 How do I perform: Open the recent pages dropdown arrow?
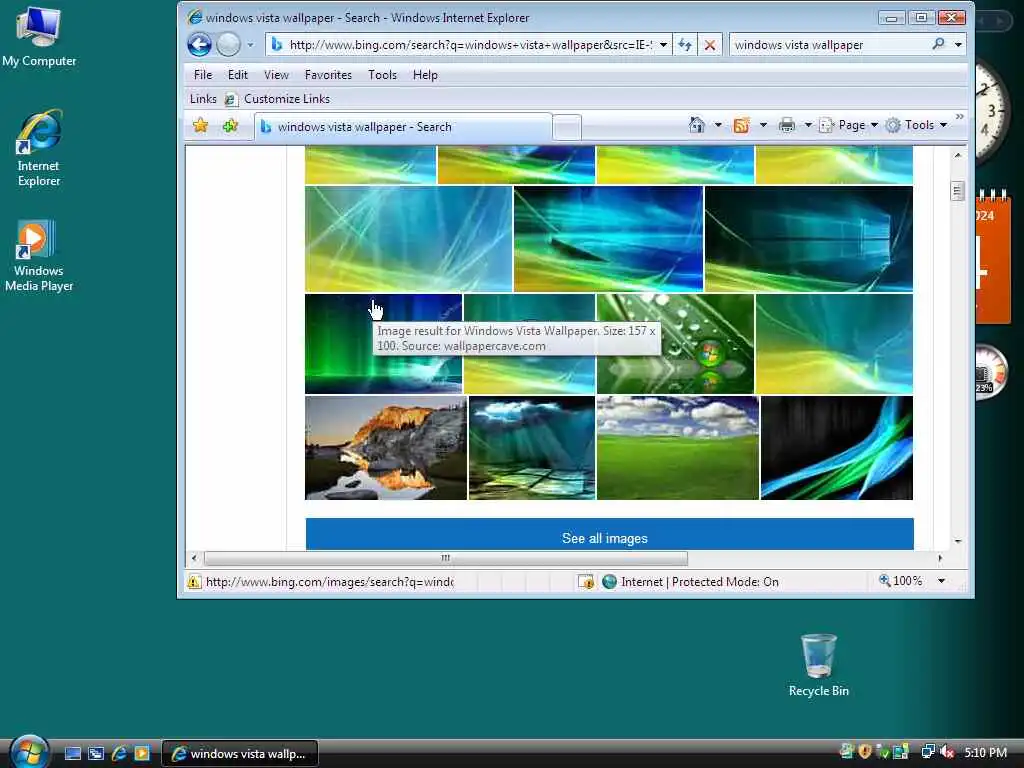coord(250,45)
